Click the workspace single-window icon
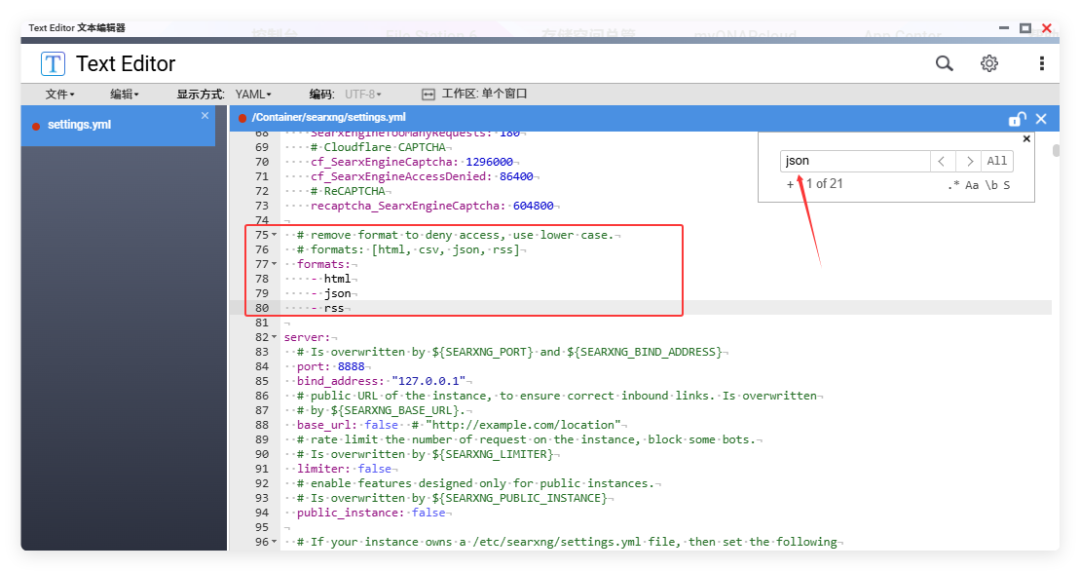The image size is (1080, 571). (429, 94)
